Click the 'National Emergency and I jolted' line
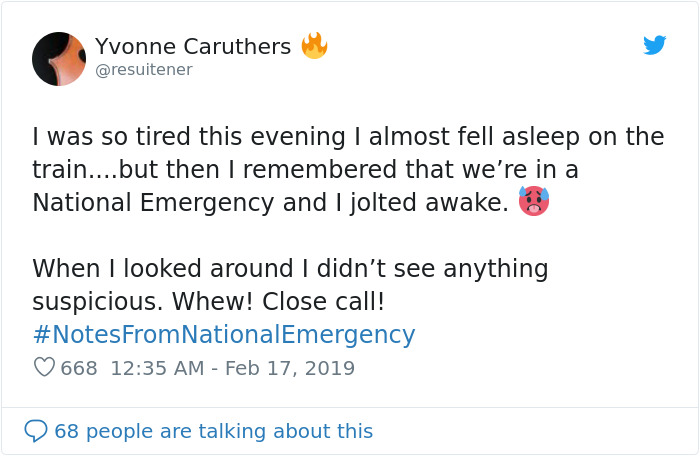The image size is (700, 456). pyautogui.click(x=270, y=202)
